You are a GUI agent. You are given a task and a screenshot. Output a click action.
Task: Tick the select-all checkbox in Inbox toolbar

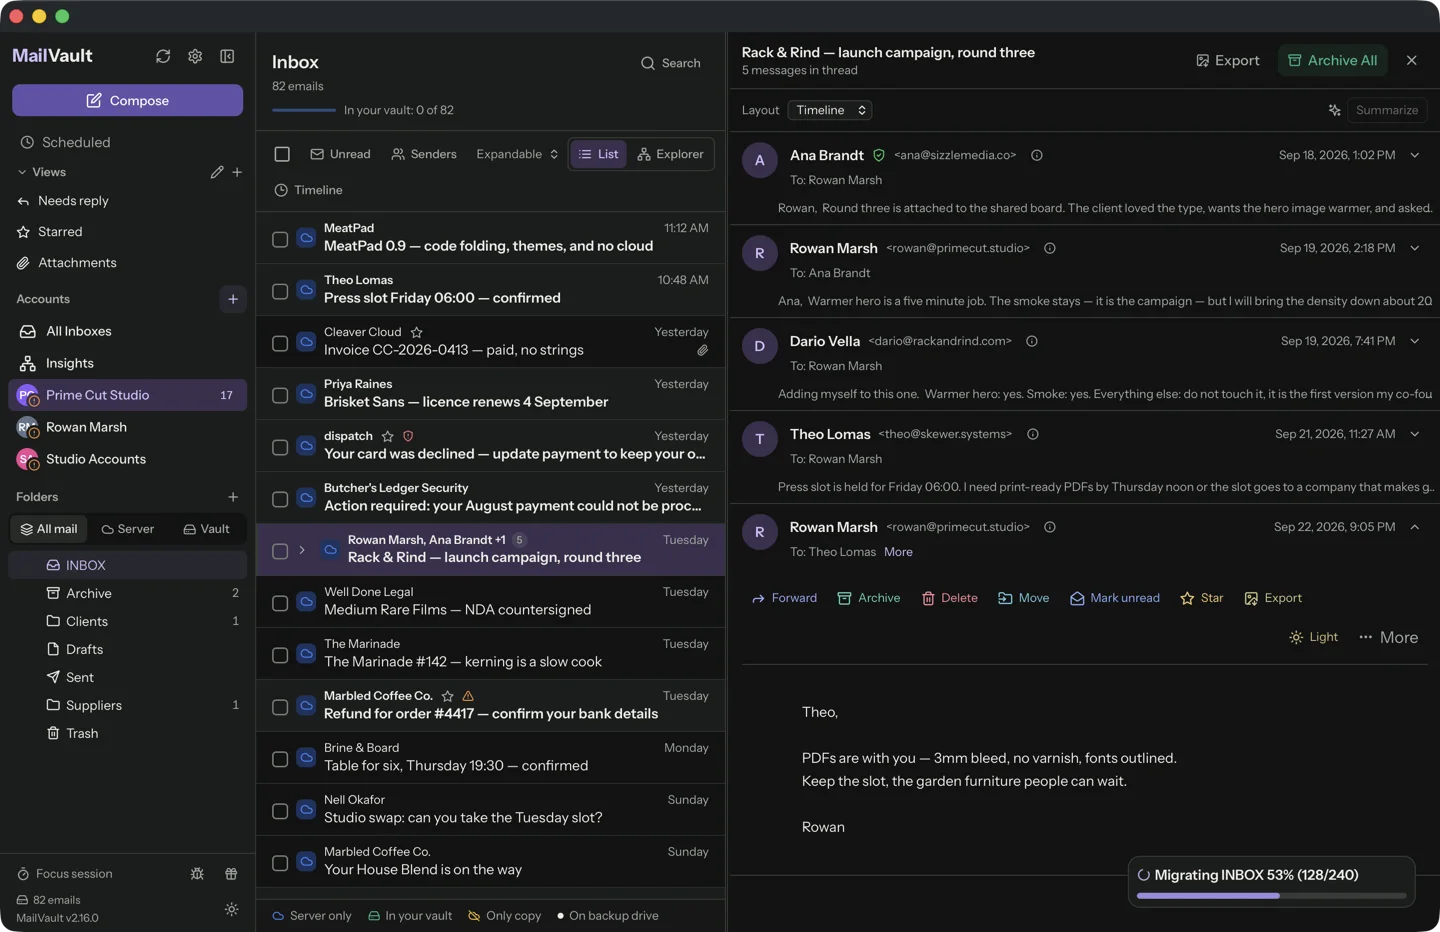[x=282, y=154]
